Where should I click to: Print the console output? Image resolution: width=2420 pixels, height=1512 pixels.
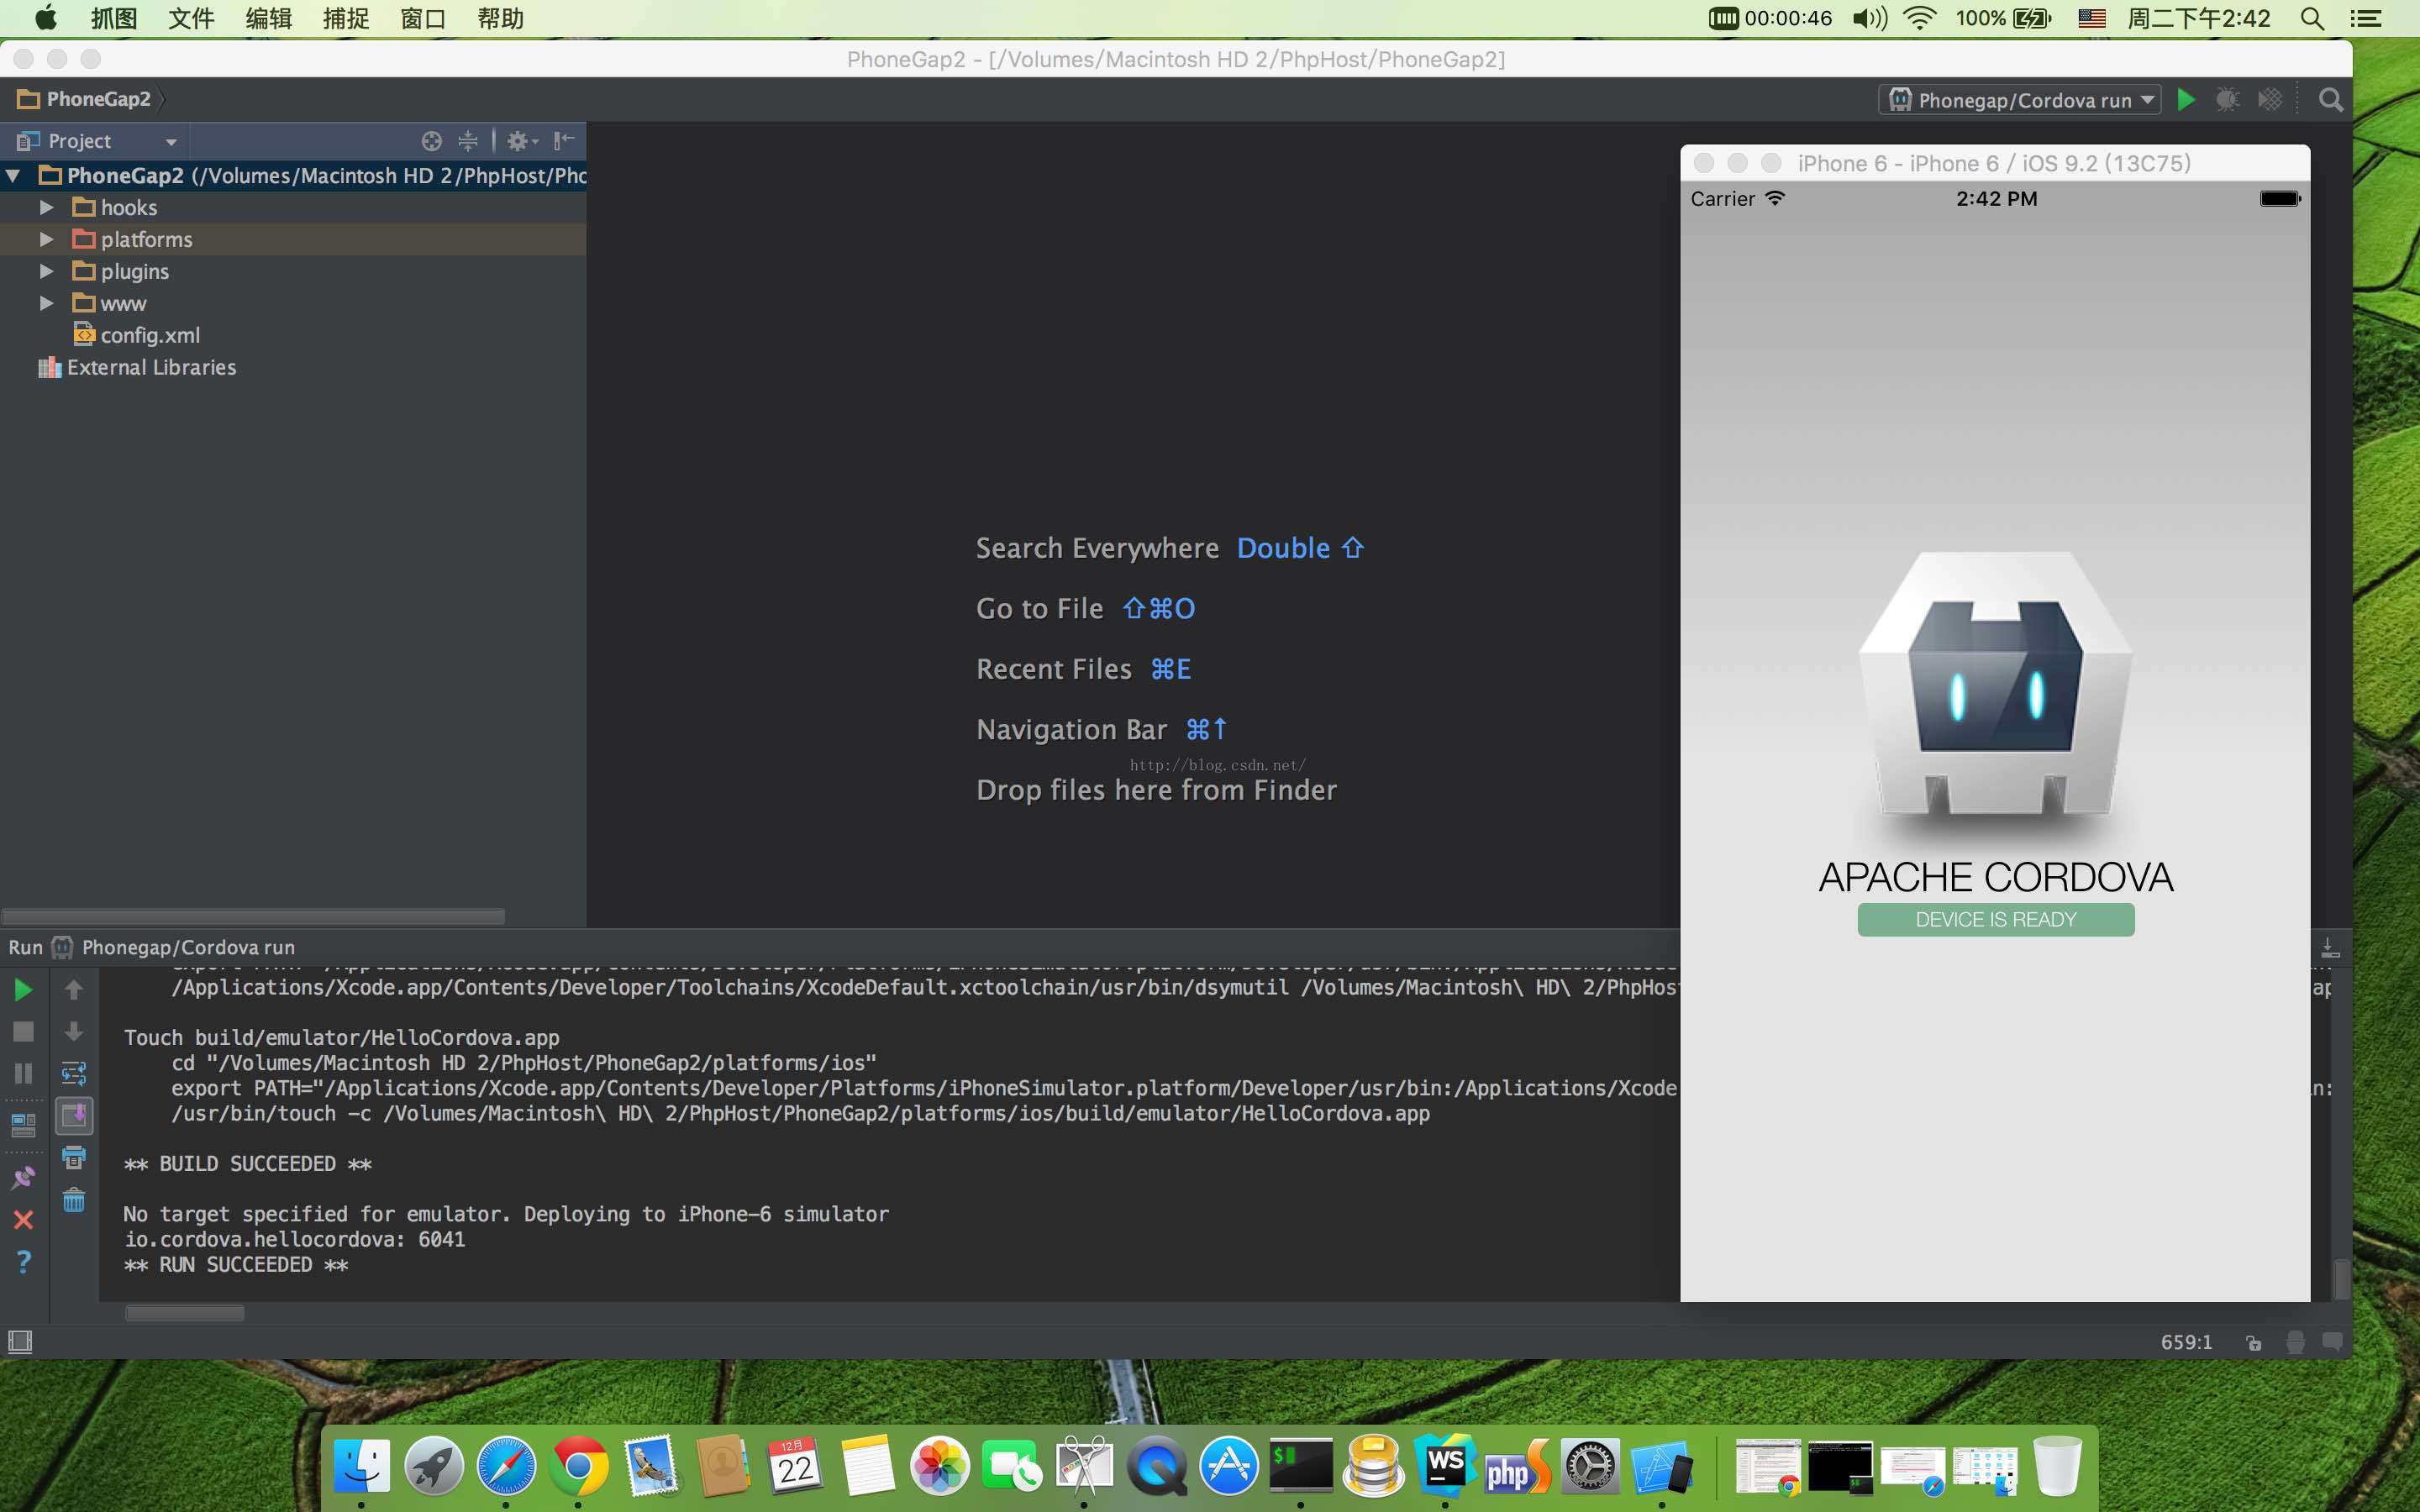coord(74,1158)
